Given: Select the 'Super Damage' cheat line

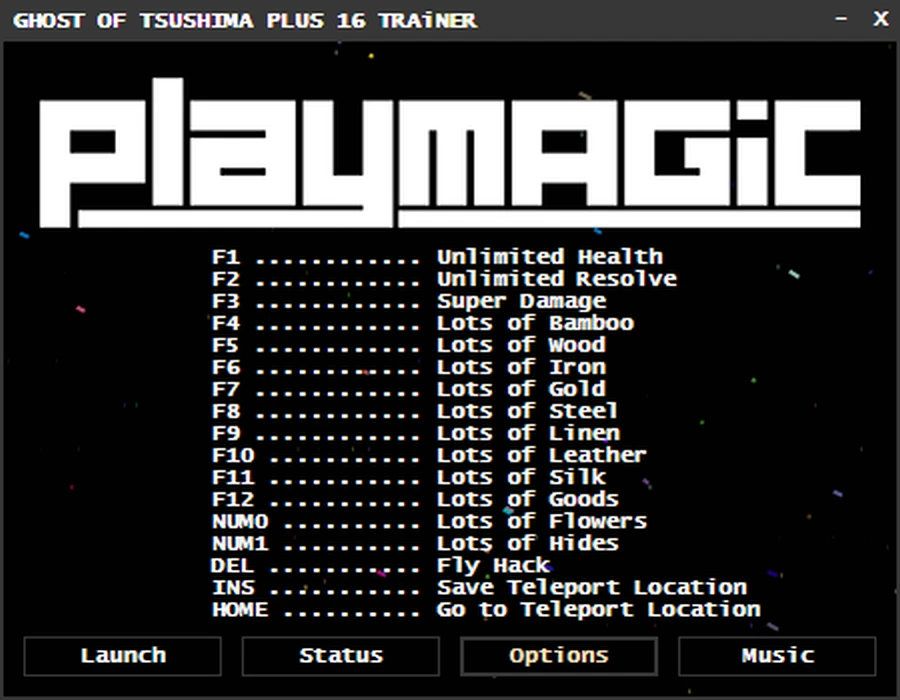Looking at the screenshot, I should 409,301.
